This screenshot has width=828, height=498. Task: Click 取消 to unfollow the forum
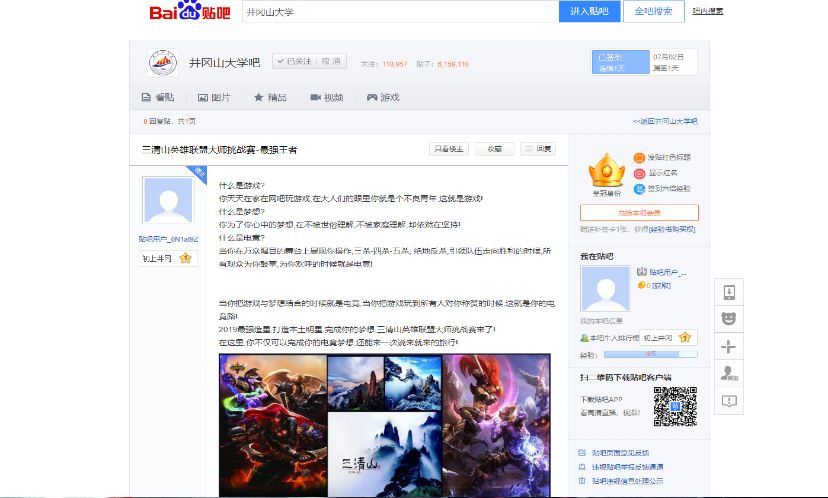click(331, 61)
